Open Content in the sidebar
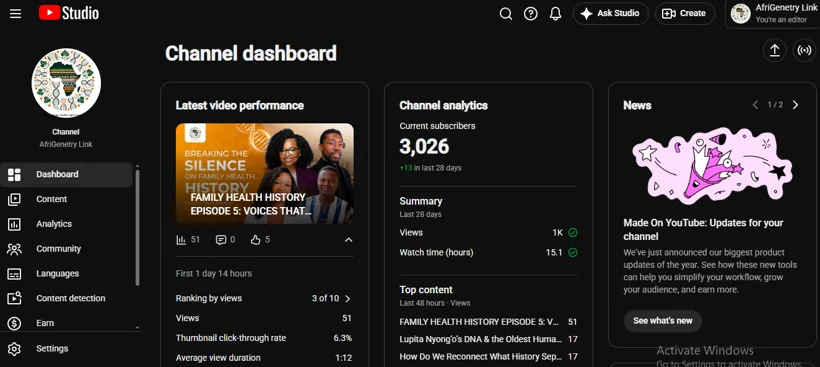This screenshot has width=820, height=367. coord(66,199)
